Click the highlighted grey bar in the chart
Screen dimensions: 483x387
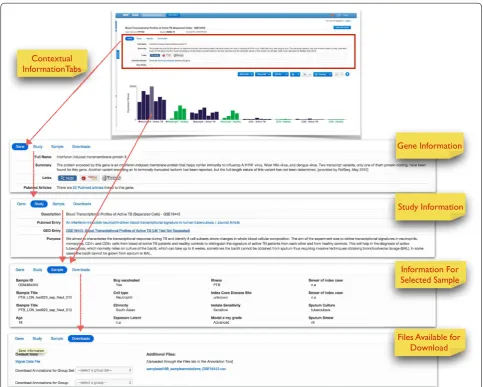152,103
